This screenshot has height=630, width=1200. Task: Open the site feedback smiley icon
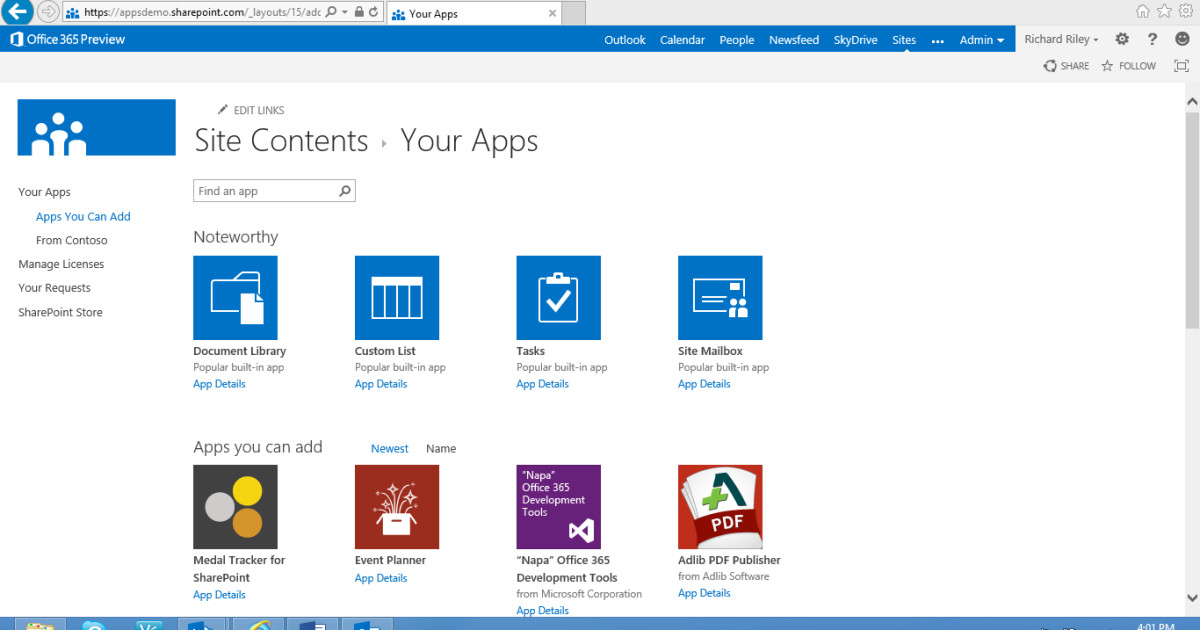1182,39
